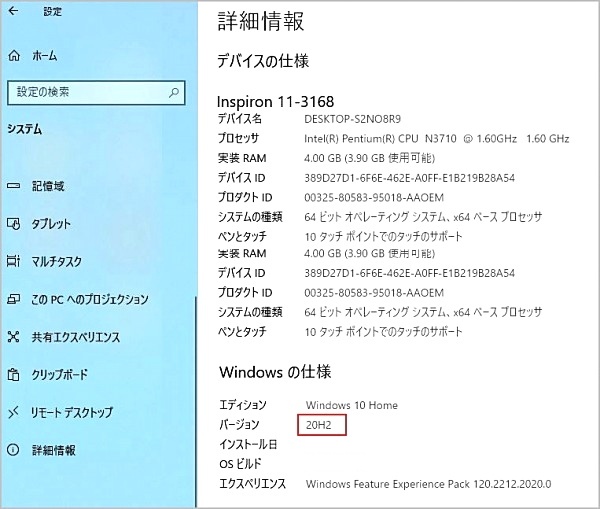Viewport: 600px width, 509px height.
Task: Click the first 10 タッチ ポイント value
Action: [x=383, y=237]
